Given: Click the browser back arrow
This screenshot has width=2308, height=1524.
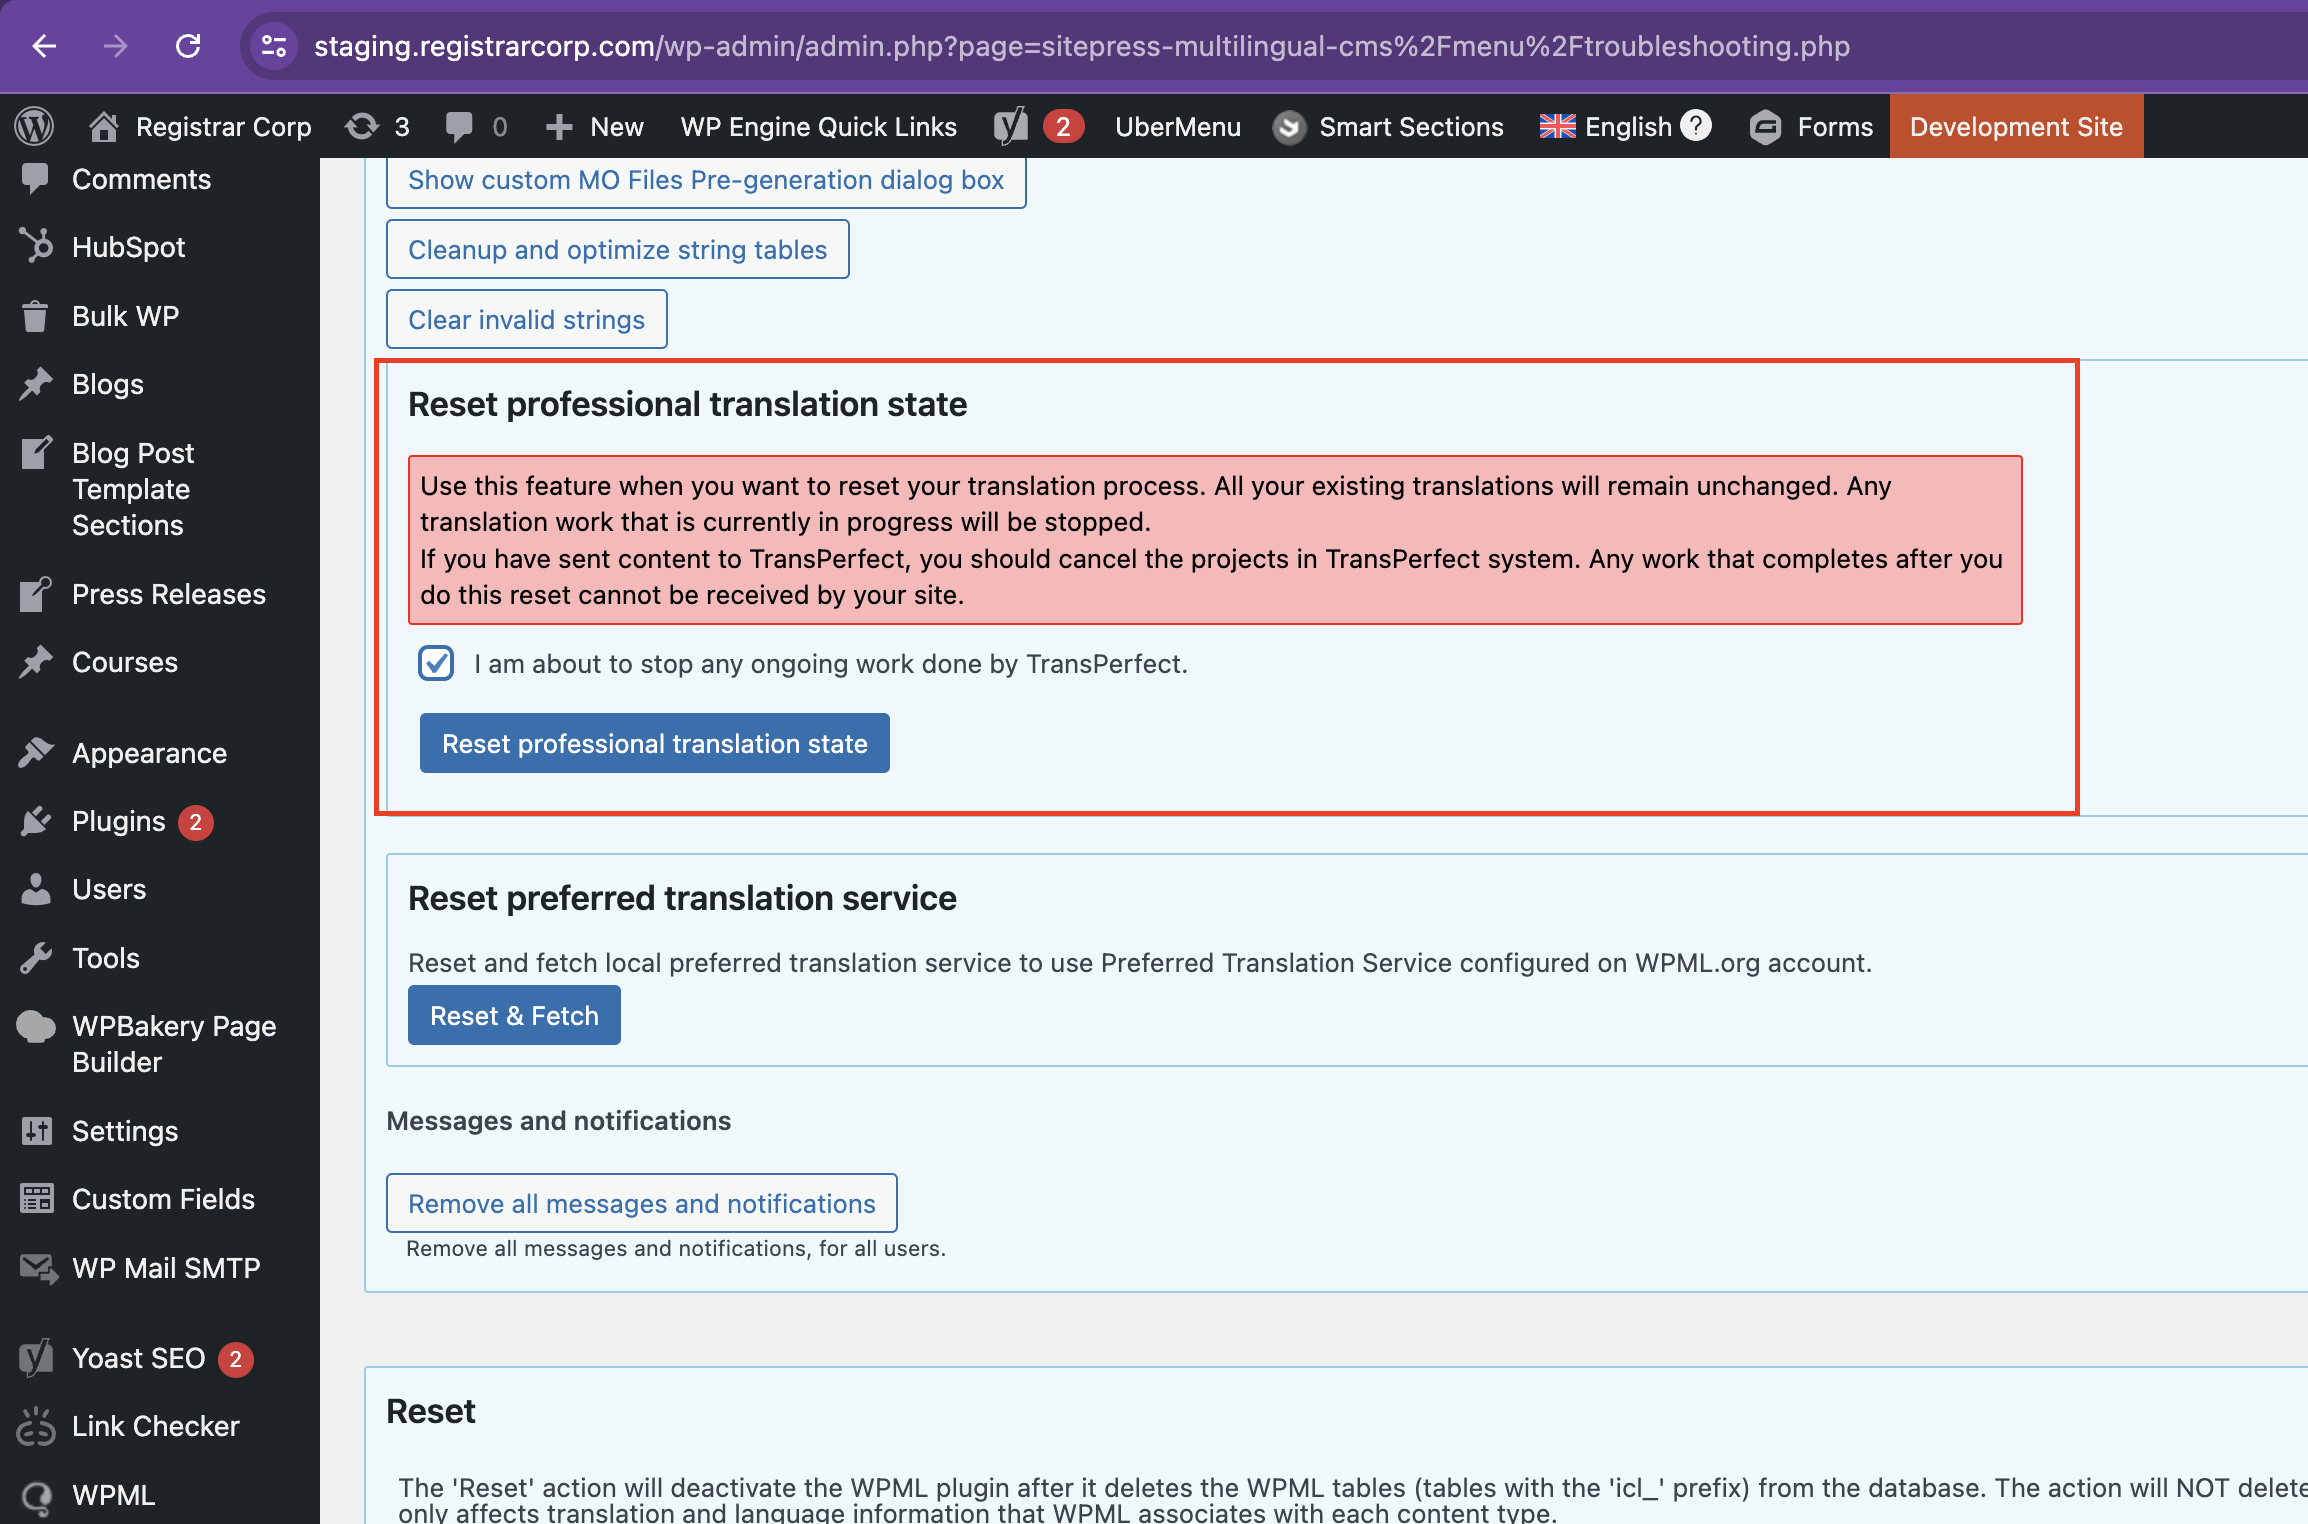Looking at the screenshot, I should pyautogui.click(x=44, y=46).
